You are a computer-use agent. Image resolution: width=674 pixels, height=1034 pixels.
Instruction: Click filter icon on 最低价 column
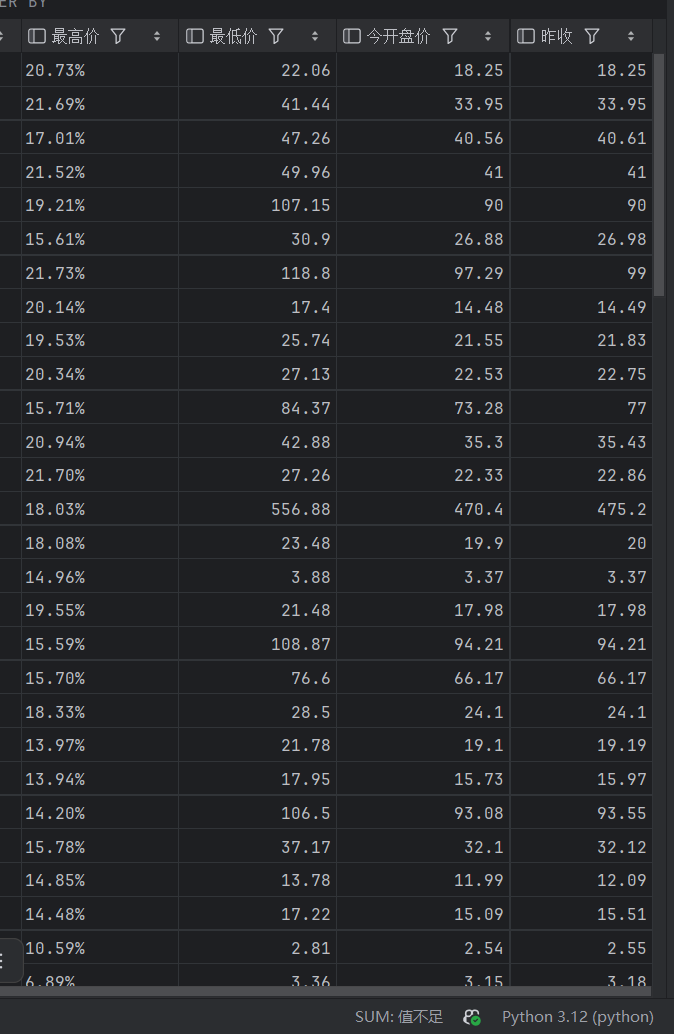(276, 36)
